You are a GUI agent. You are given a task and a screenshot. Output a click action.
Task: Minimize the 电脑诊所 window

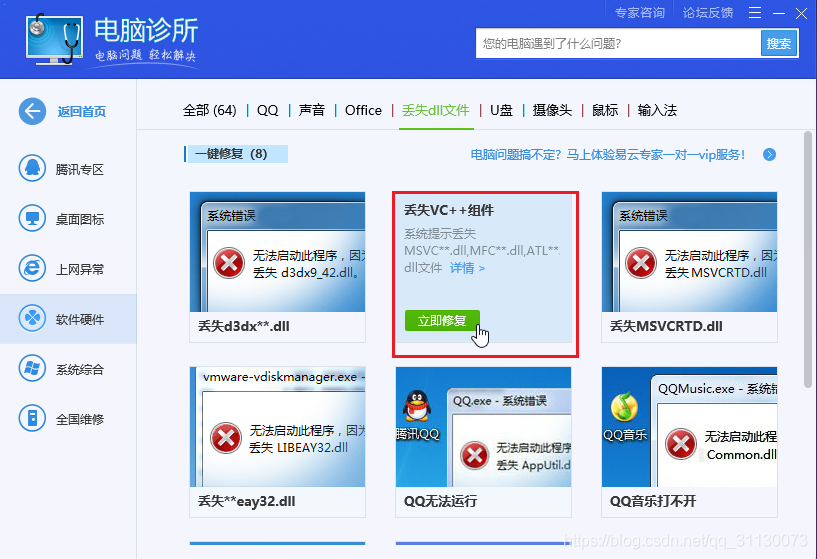coord(779,13)
